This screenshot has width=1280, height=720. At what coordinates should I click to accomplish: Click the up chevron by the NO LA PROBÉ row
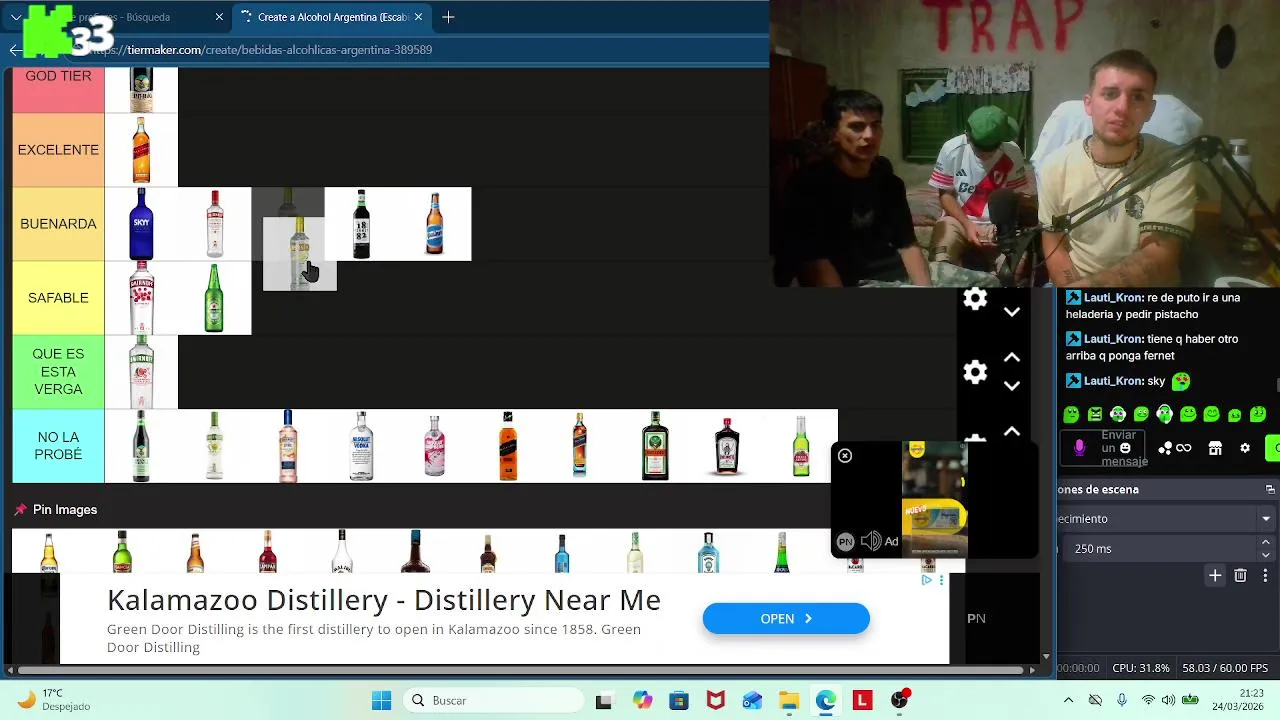(1012, 432)
